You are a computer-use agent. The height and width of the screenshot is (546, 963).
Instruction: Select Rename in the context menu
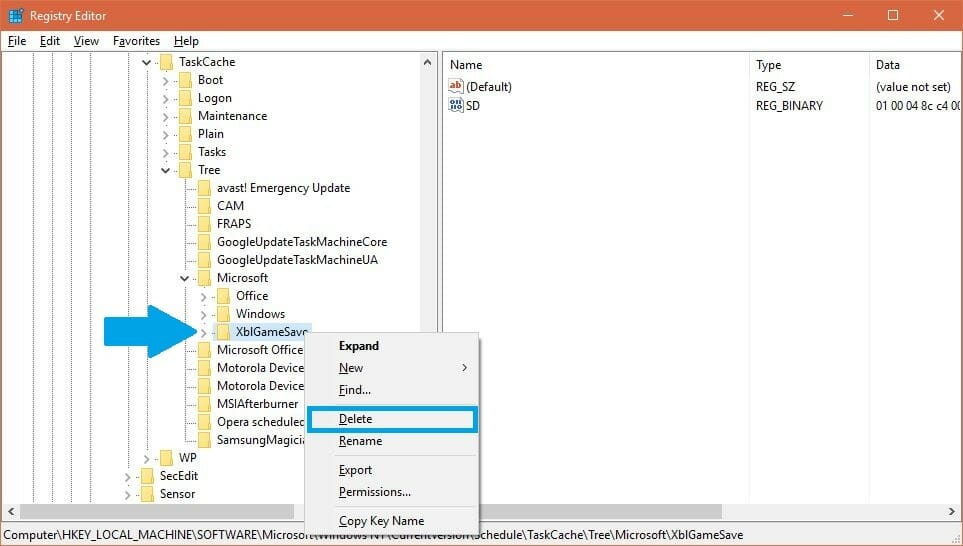coord(392,441)
